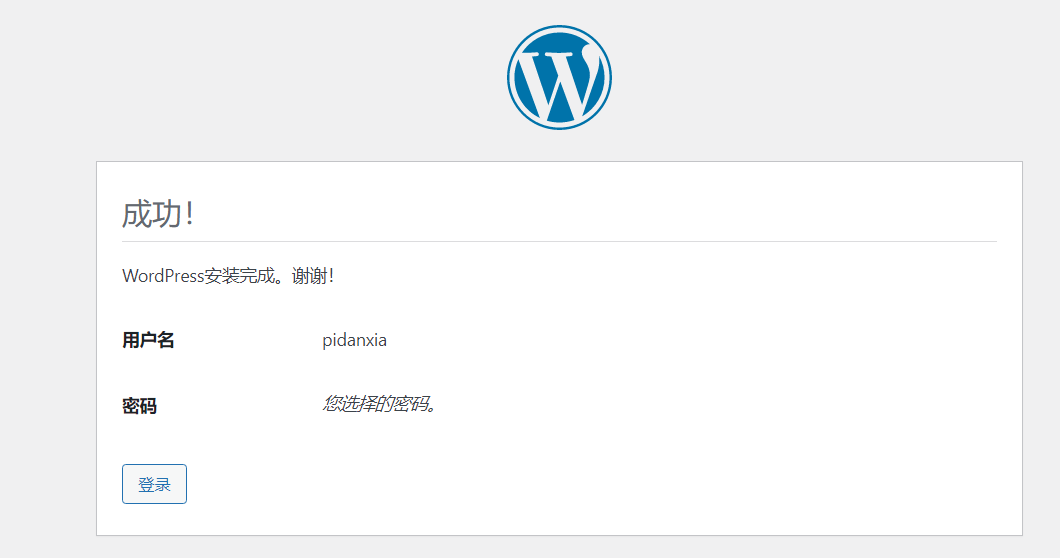
Task: Click the username value pidanxia
Action: pyautogui.click(x=354, y=340)
